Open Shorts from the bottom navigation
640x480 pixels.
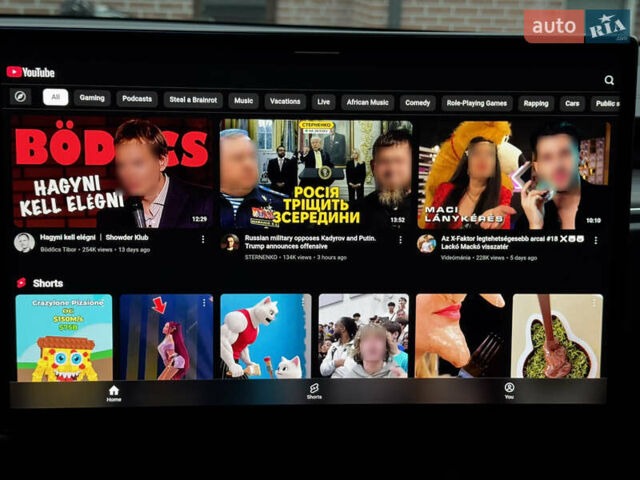click(x=314, y=391)
